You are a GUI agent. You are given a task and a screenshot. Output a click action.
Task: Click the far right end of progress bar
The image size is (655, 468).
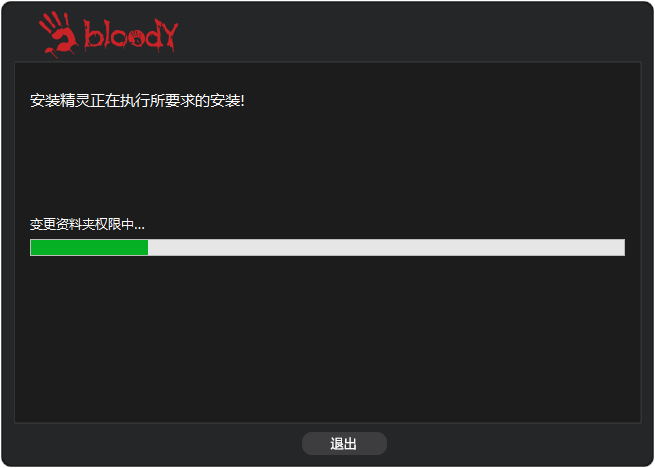pos(622,247)
